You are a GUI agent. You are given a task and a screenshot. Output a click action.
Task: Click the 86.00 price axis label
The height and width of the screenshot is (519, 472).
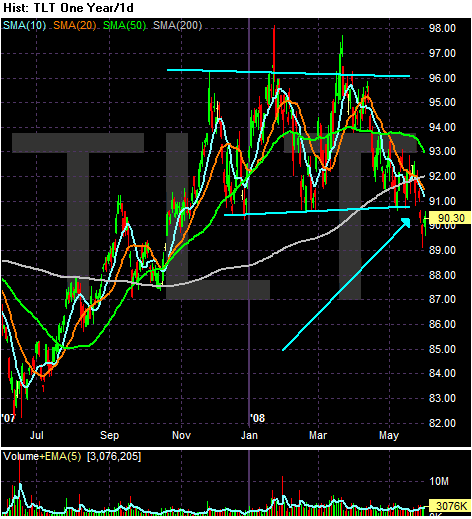pos(442,324)
